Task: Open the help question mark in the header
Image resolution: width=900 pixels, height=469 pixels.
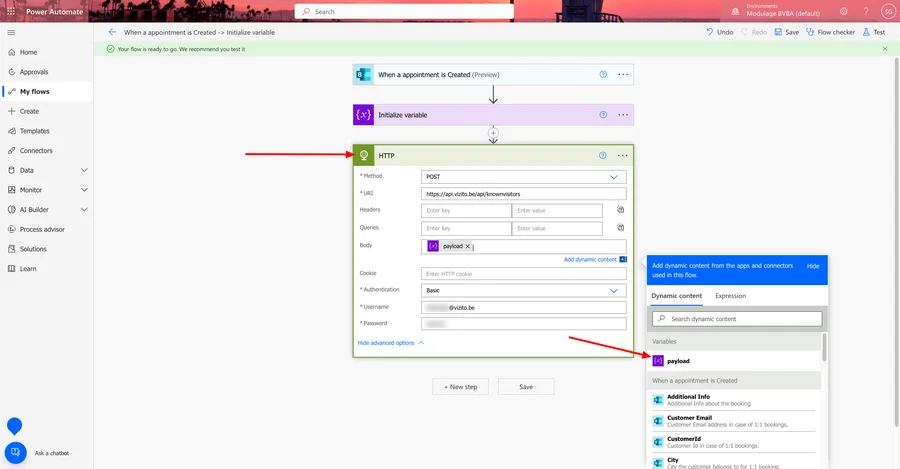Action: (x=866, y=11)
